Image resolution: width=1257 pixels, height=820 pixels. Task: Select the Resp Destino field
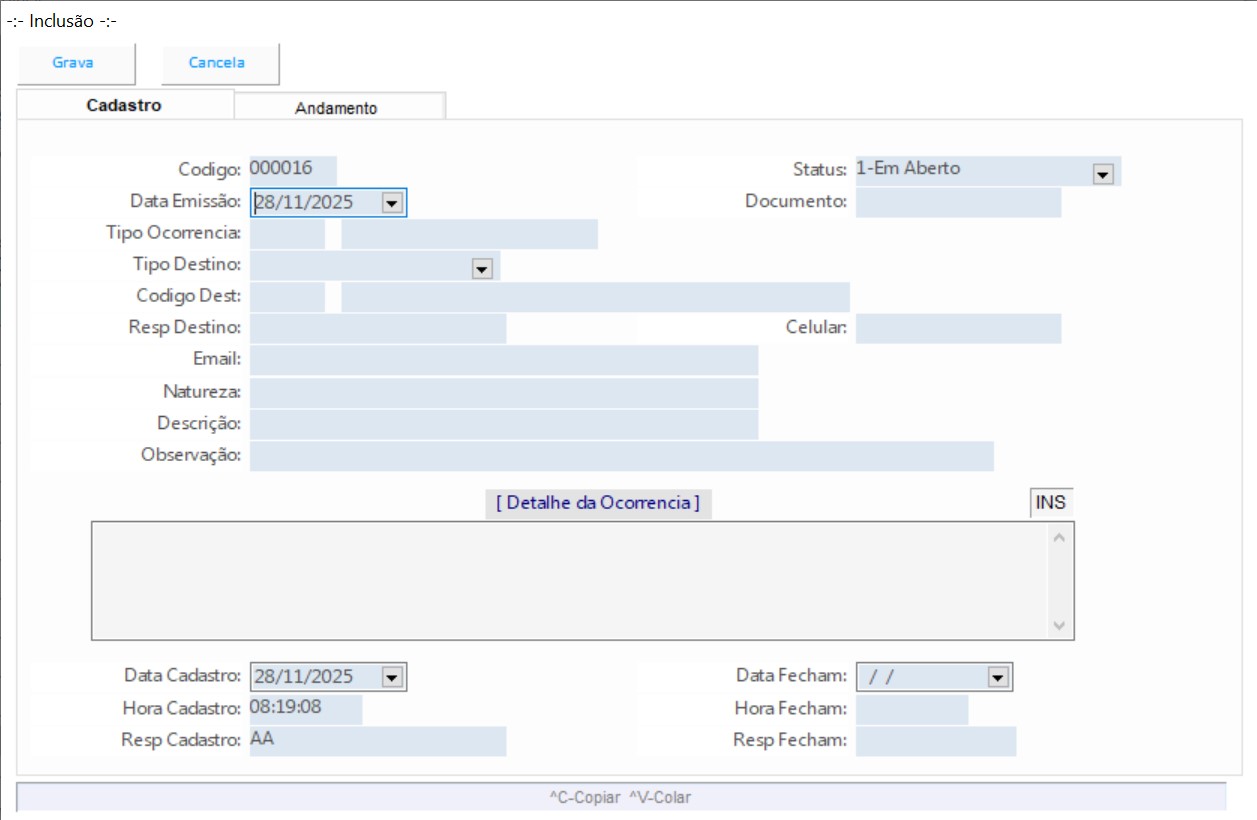(x=377, y=328)
